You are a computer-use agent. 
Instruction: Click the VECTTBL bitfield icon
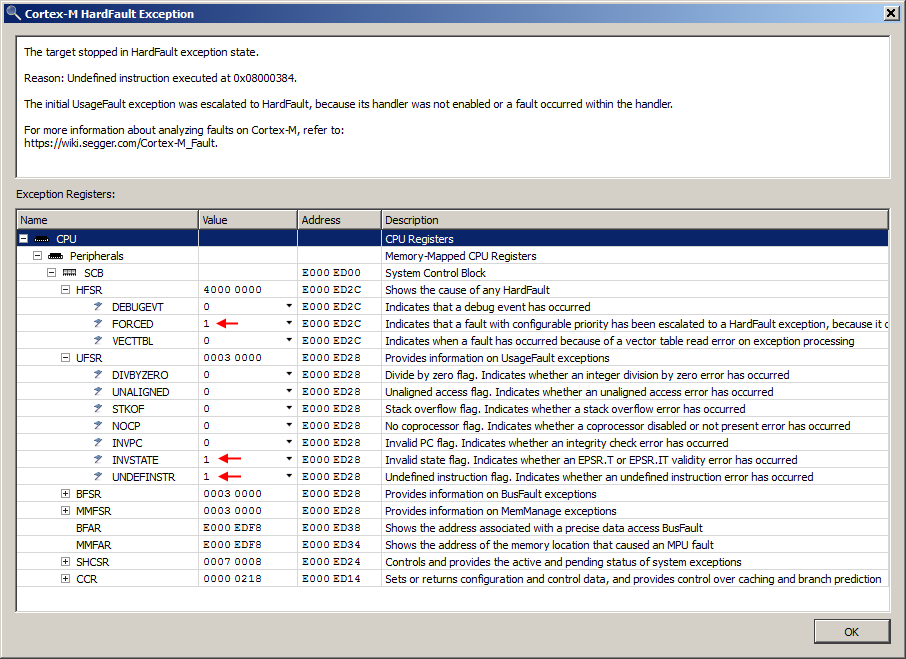click(x=97, y=341)
